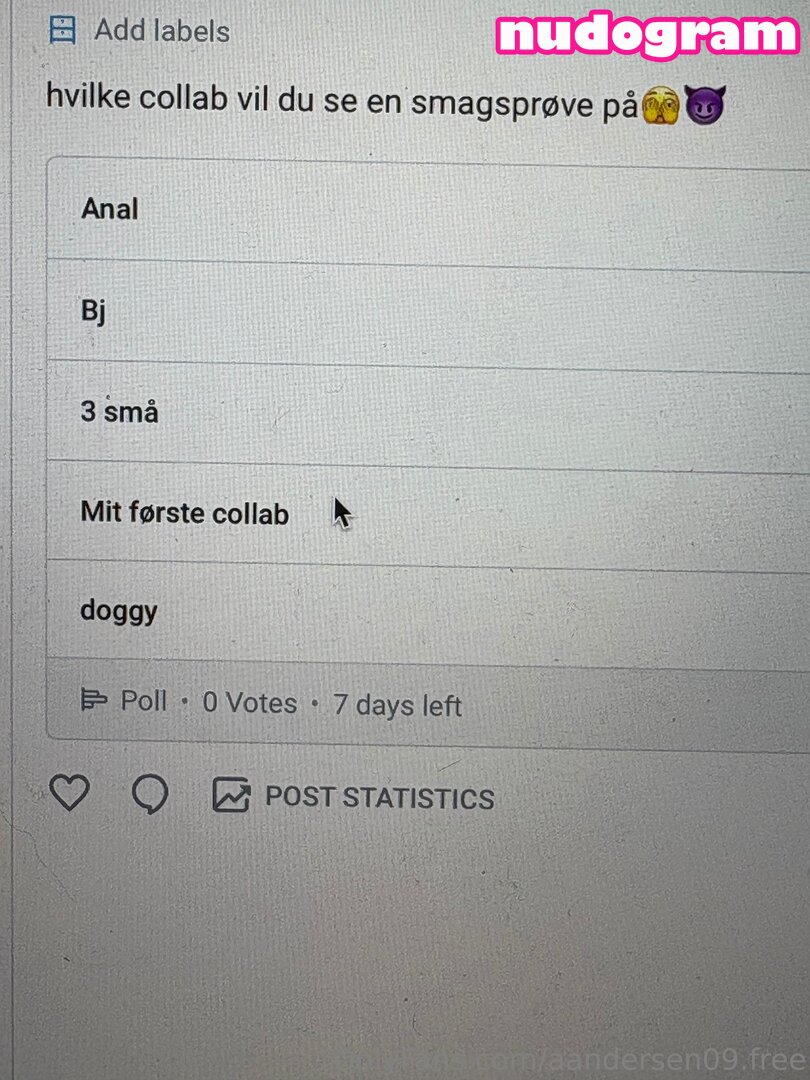This screenshot has width=810, height=1080.
Task: Open the 0 Votes count
Action: pos(250,703)
